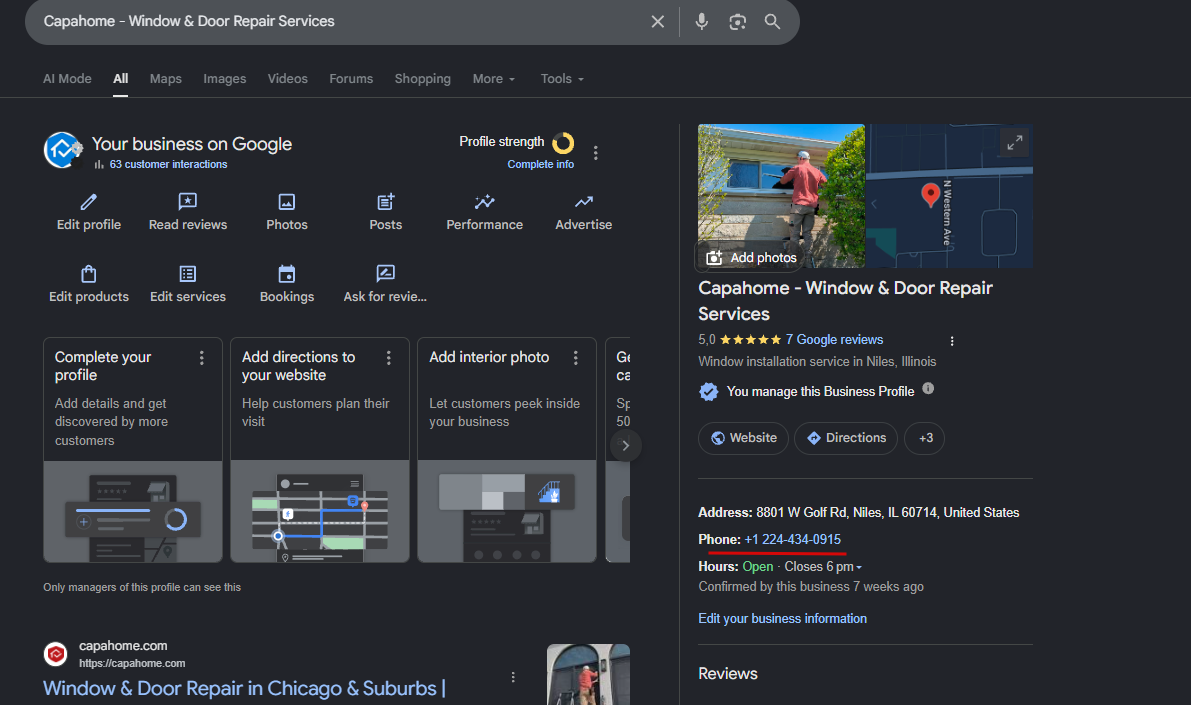Open Read reviews star icon
1191x705 pixels.
[x=188, y=201]
